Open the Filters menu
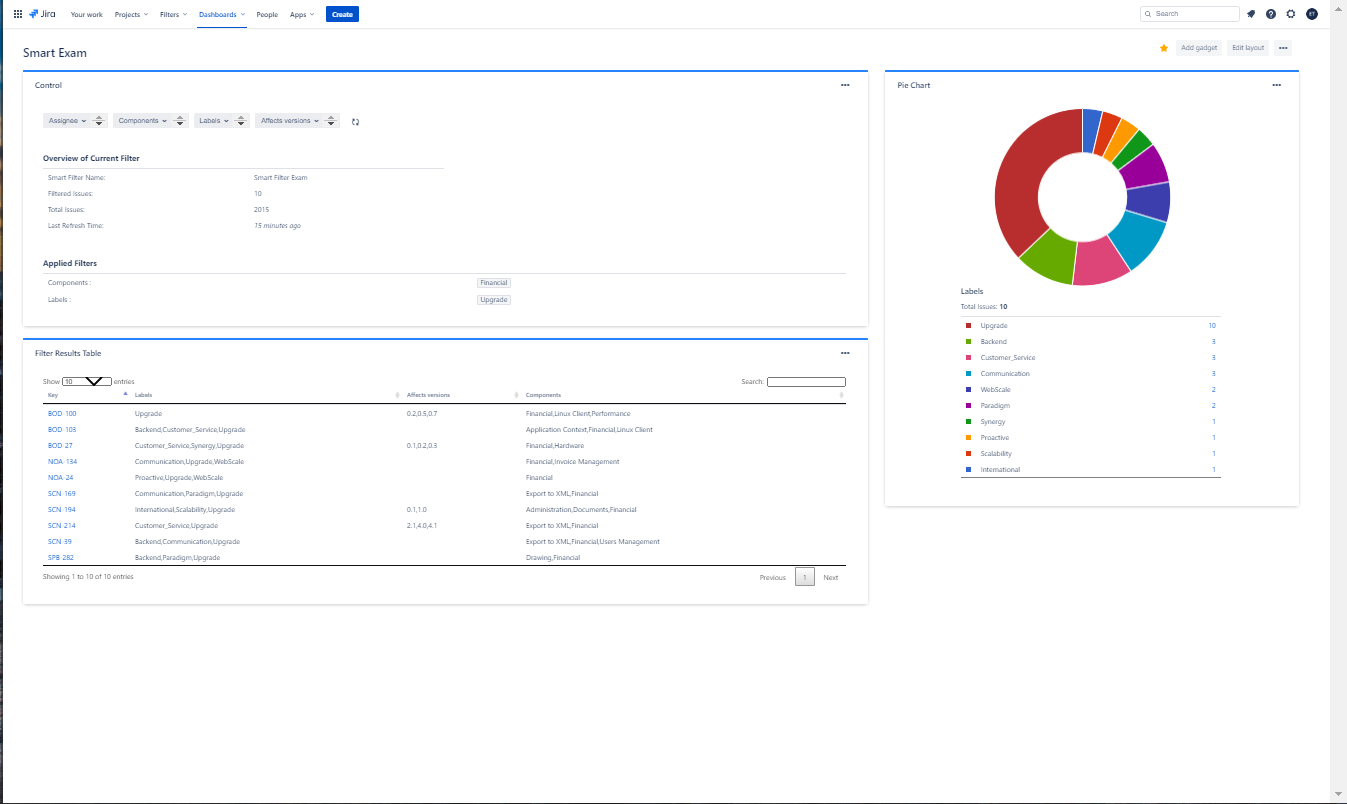 (173, 15)
